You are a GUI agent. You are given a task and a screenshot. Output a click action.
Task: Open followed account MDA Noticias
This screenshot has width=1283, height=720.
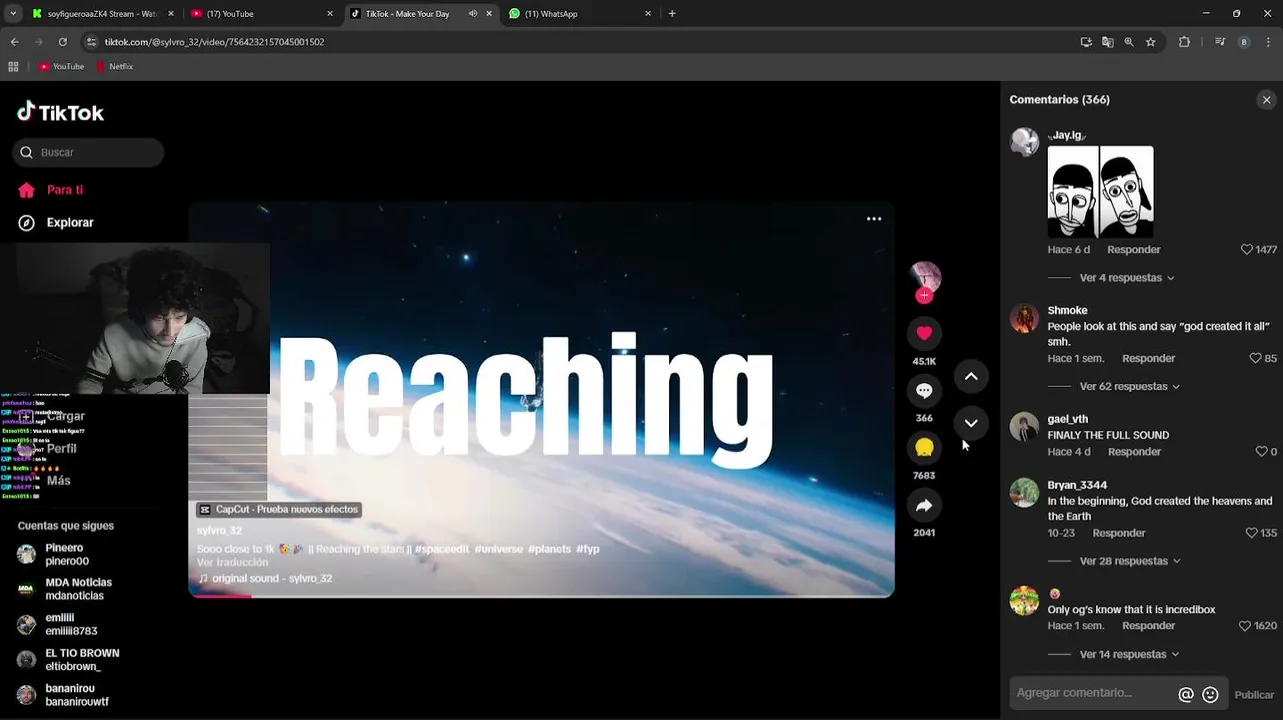tap(65, 589)
